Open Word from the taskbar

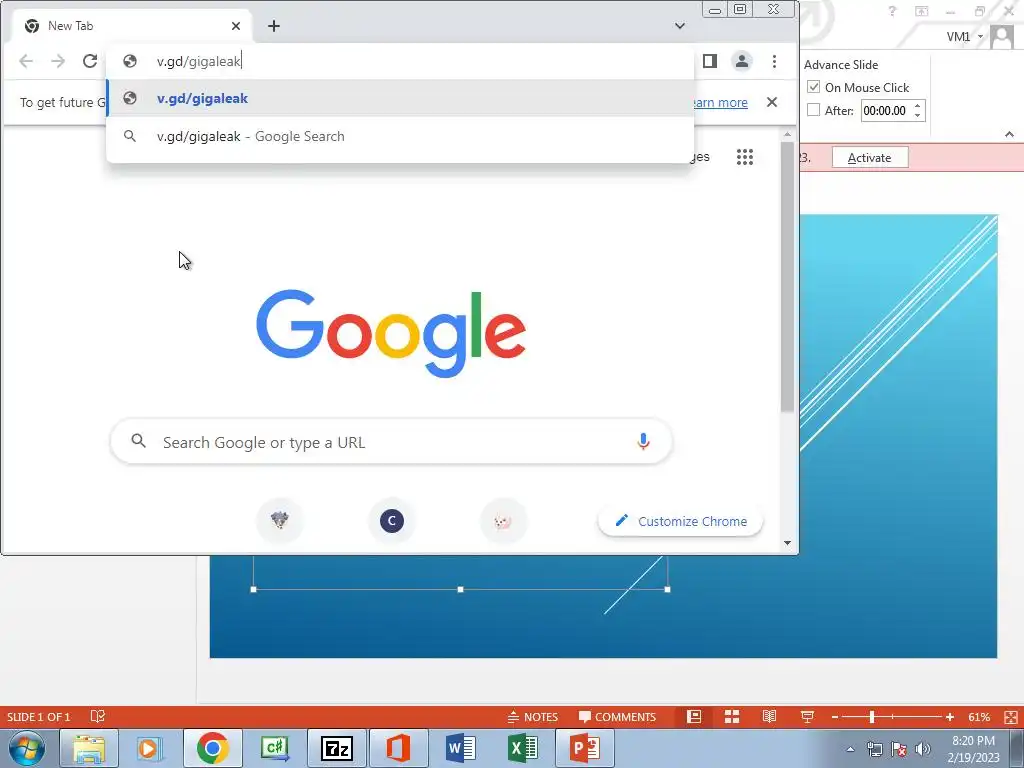(x=460, y=748)
